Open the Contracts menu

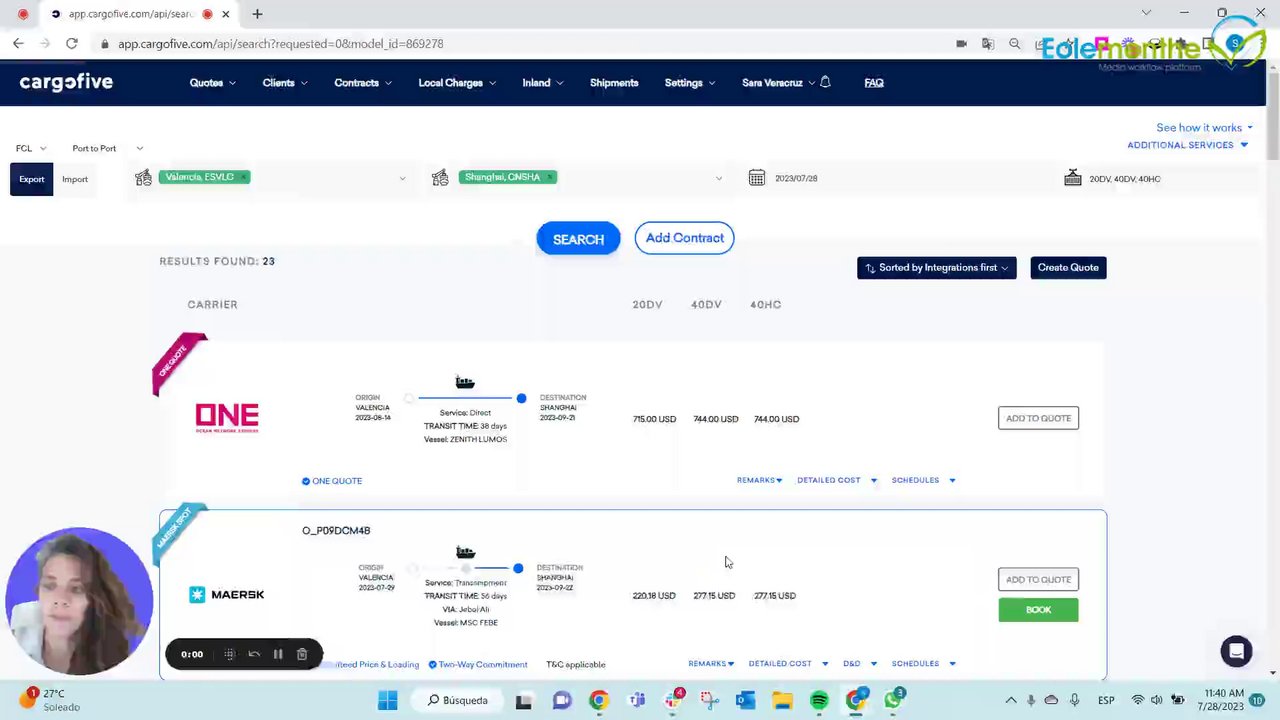(363, 83)
